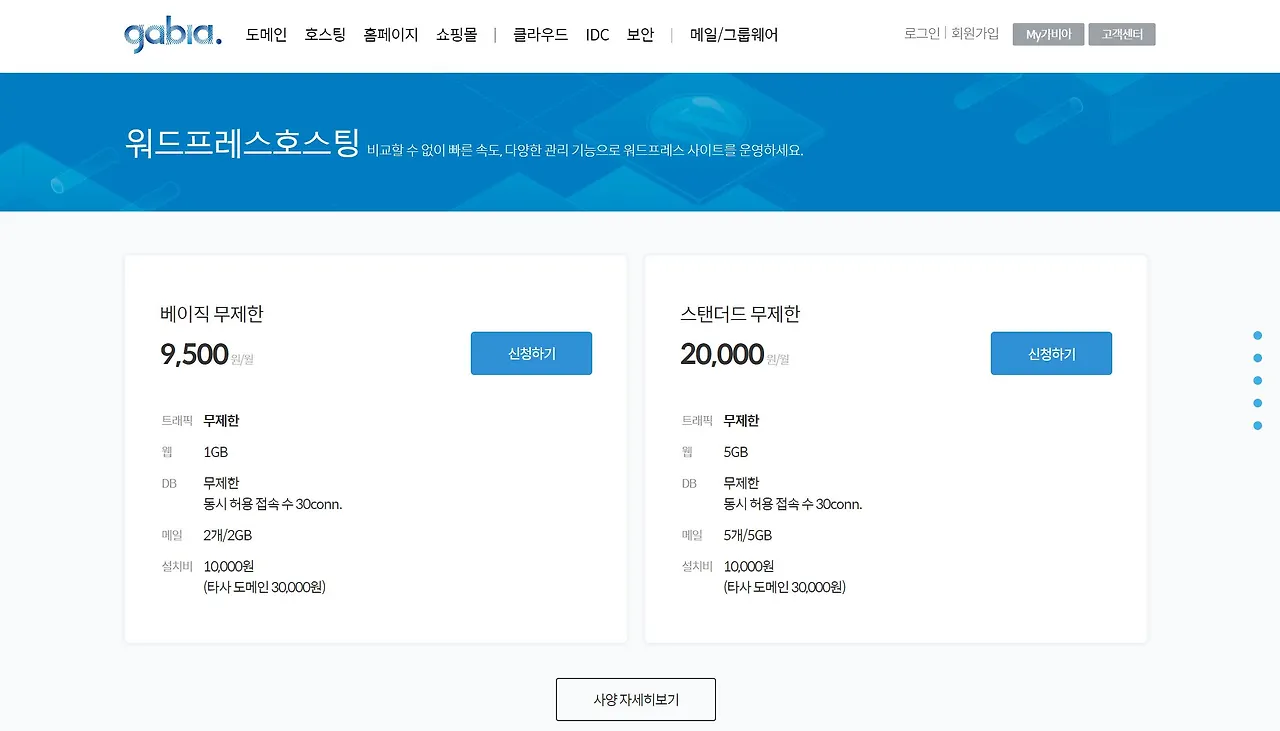The width and height of the screenshot is (1280, 731).
Task: Select the last dot in the side navigation
Action: (1257, 425)
